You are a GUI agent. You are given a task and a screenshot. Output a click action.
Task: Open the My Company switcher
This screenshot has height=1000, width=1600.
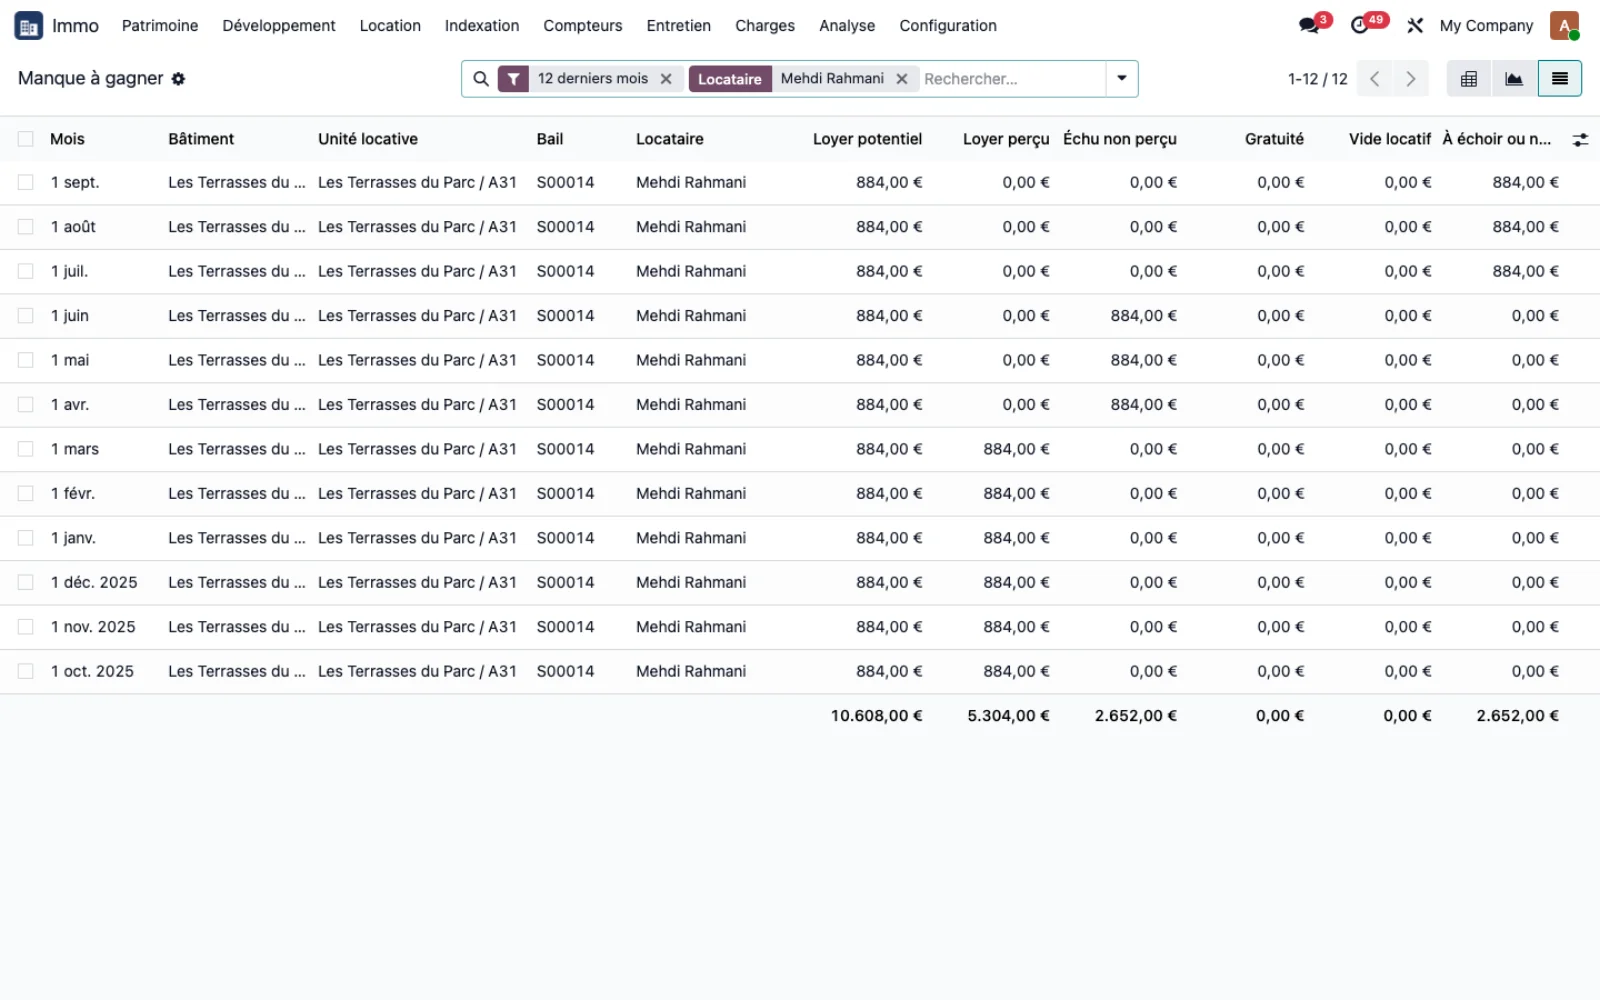coord(1486,26)
